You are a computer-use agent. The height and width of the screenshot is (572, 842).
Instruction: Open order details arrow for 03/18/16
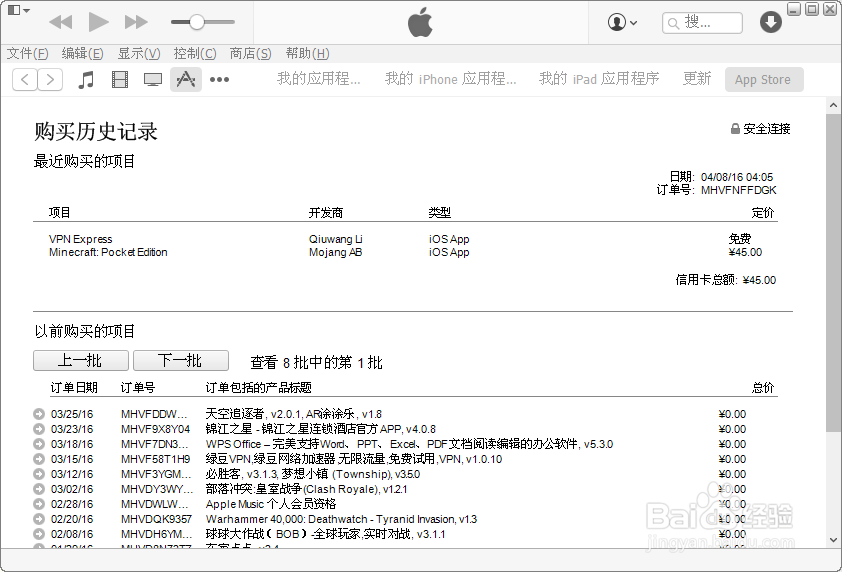click(38, 444)
